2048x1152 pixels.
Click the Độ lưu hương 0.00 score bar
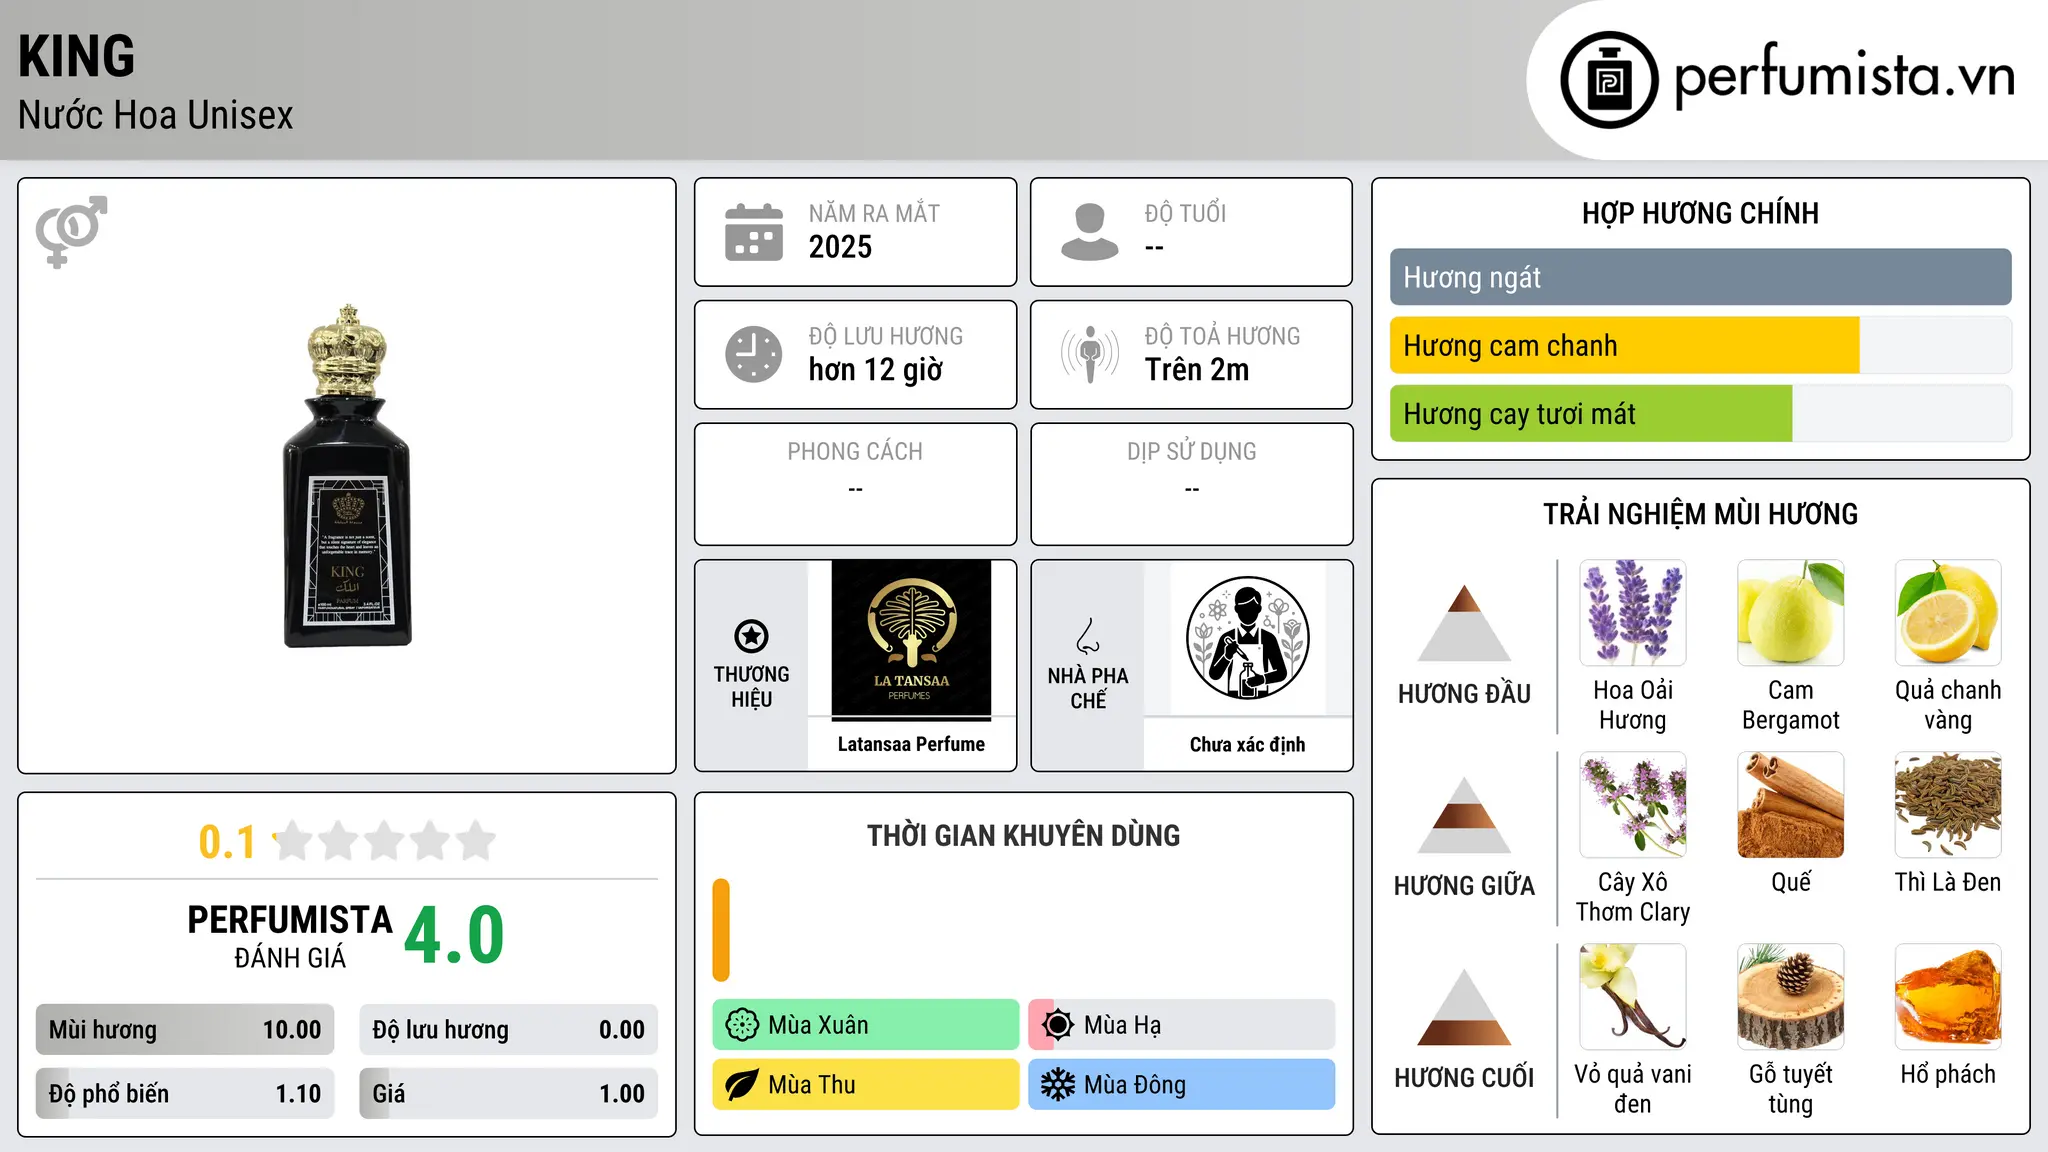pos(508,1030)
